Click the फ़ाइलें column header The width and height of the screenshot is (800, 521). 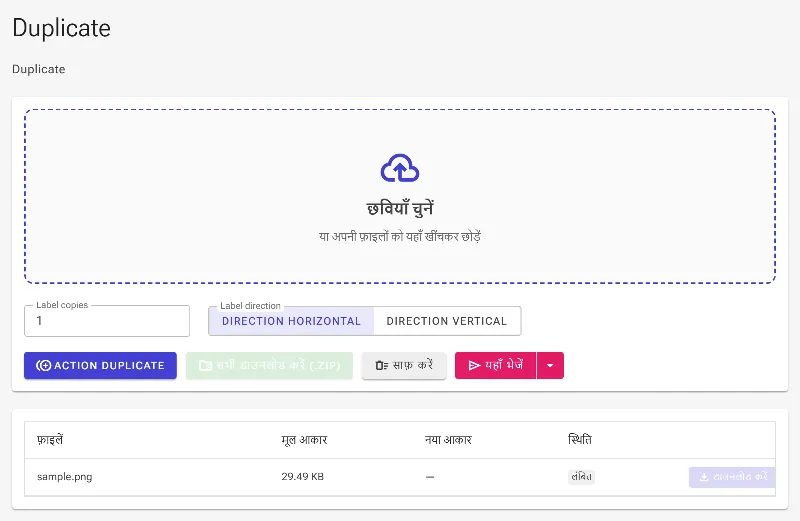pyautogui.click(x=50, y=440)
